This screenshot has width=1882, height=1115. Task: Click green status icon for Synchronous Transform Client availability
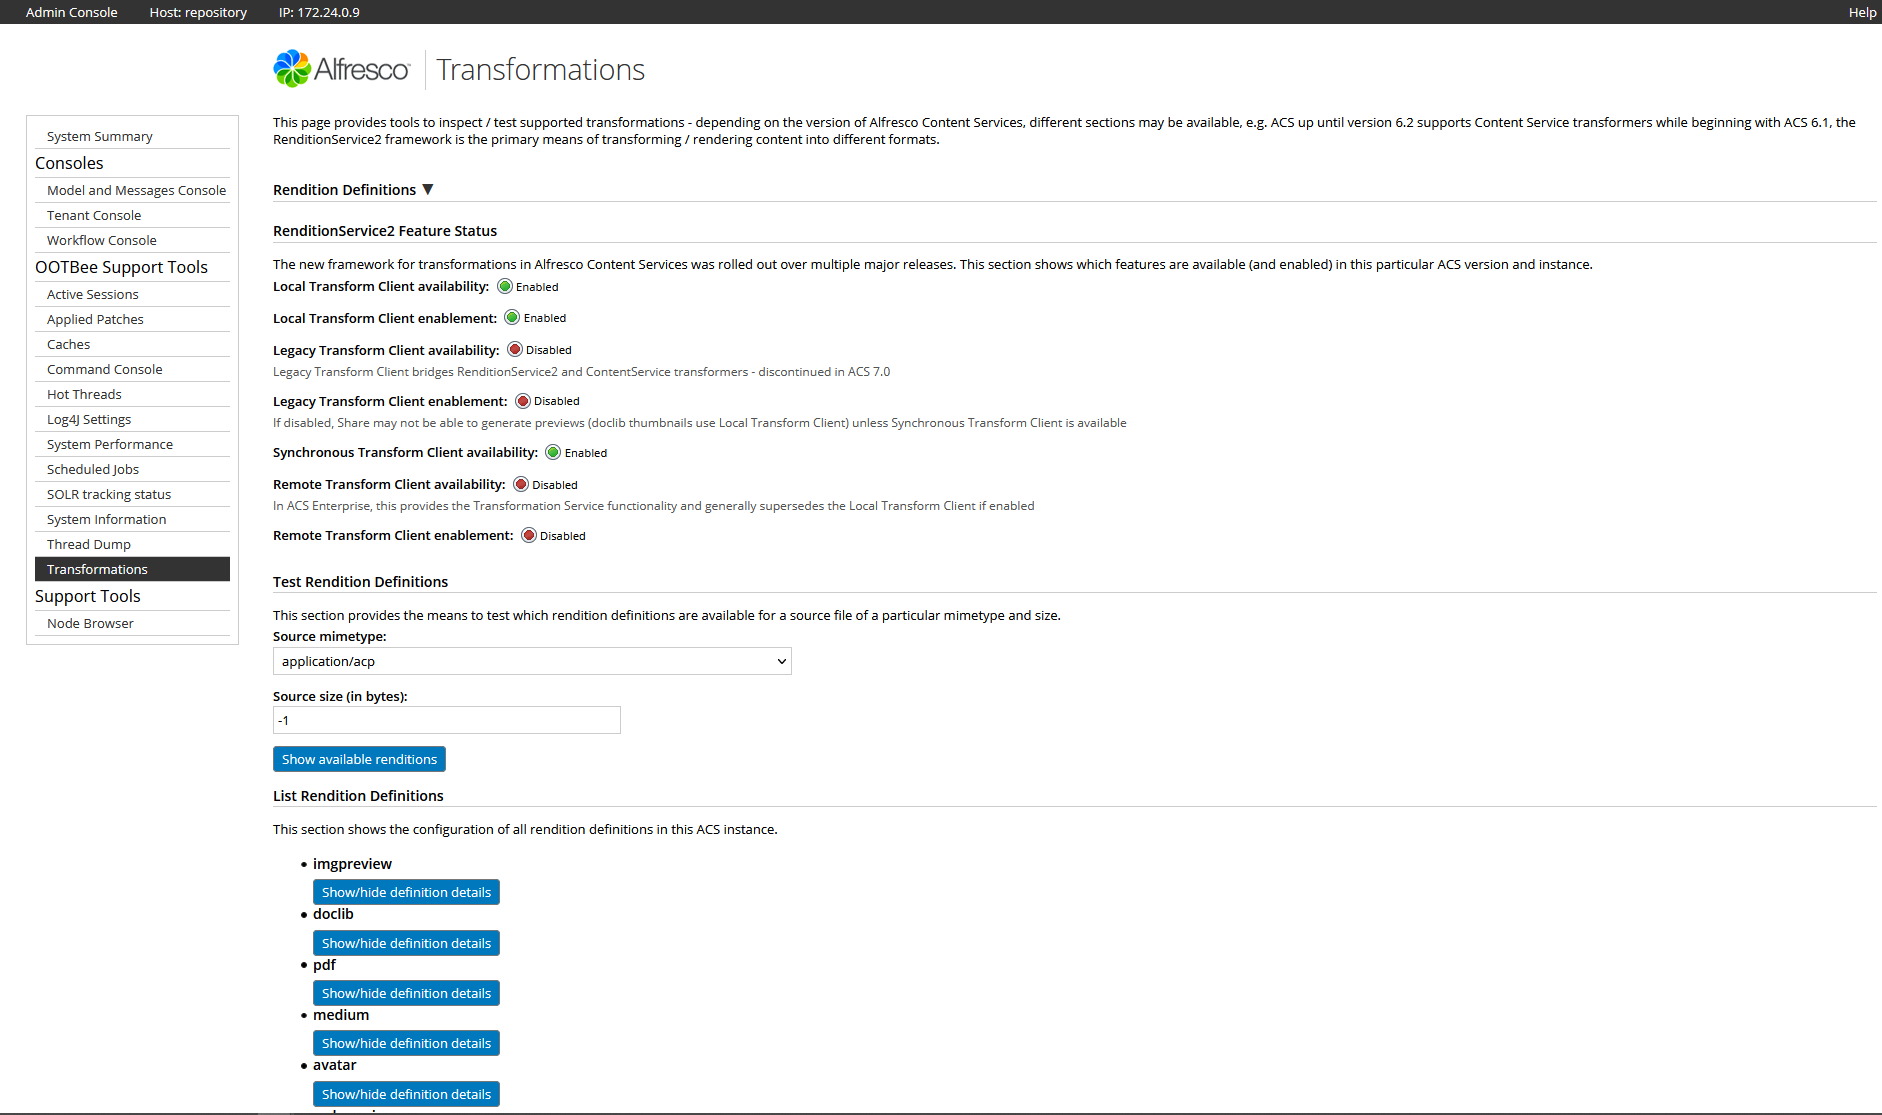(553, 452)
